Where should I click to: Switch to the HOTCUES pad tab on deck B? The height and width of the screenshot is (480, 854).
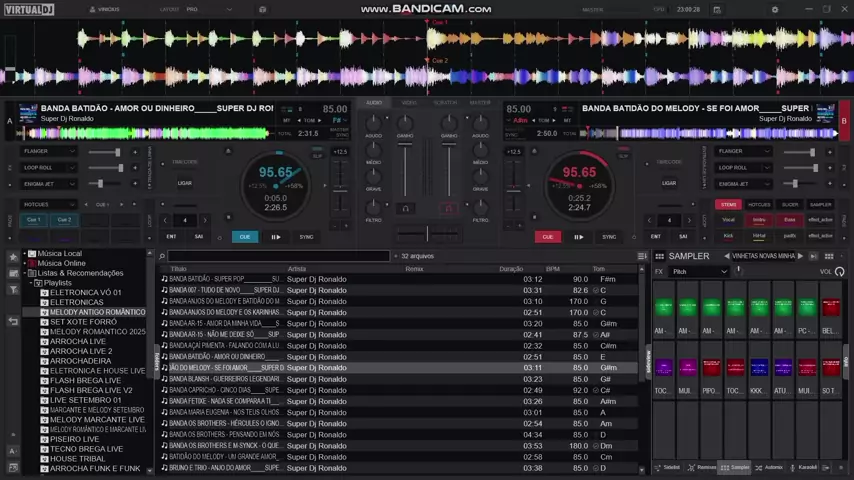759,204
